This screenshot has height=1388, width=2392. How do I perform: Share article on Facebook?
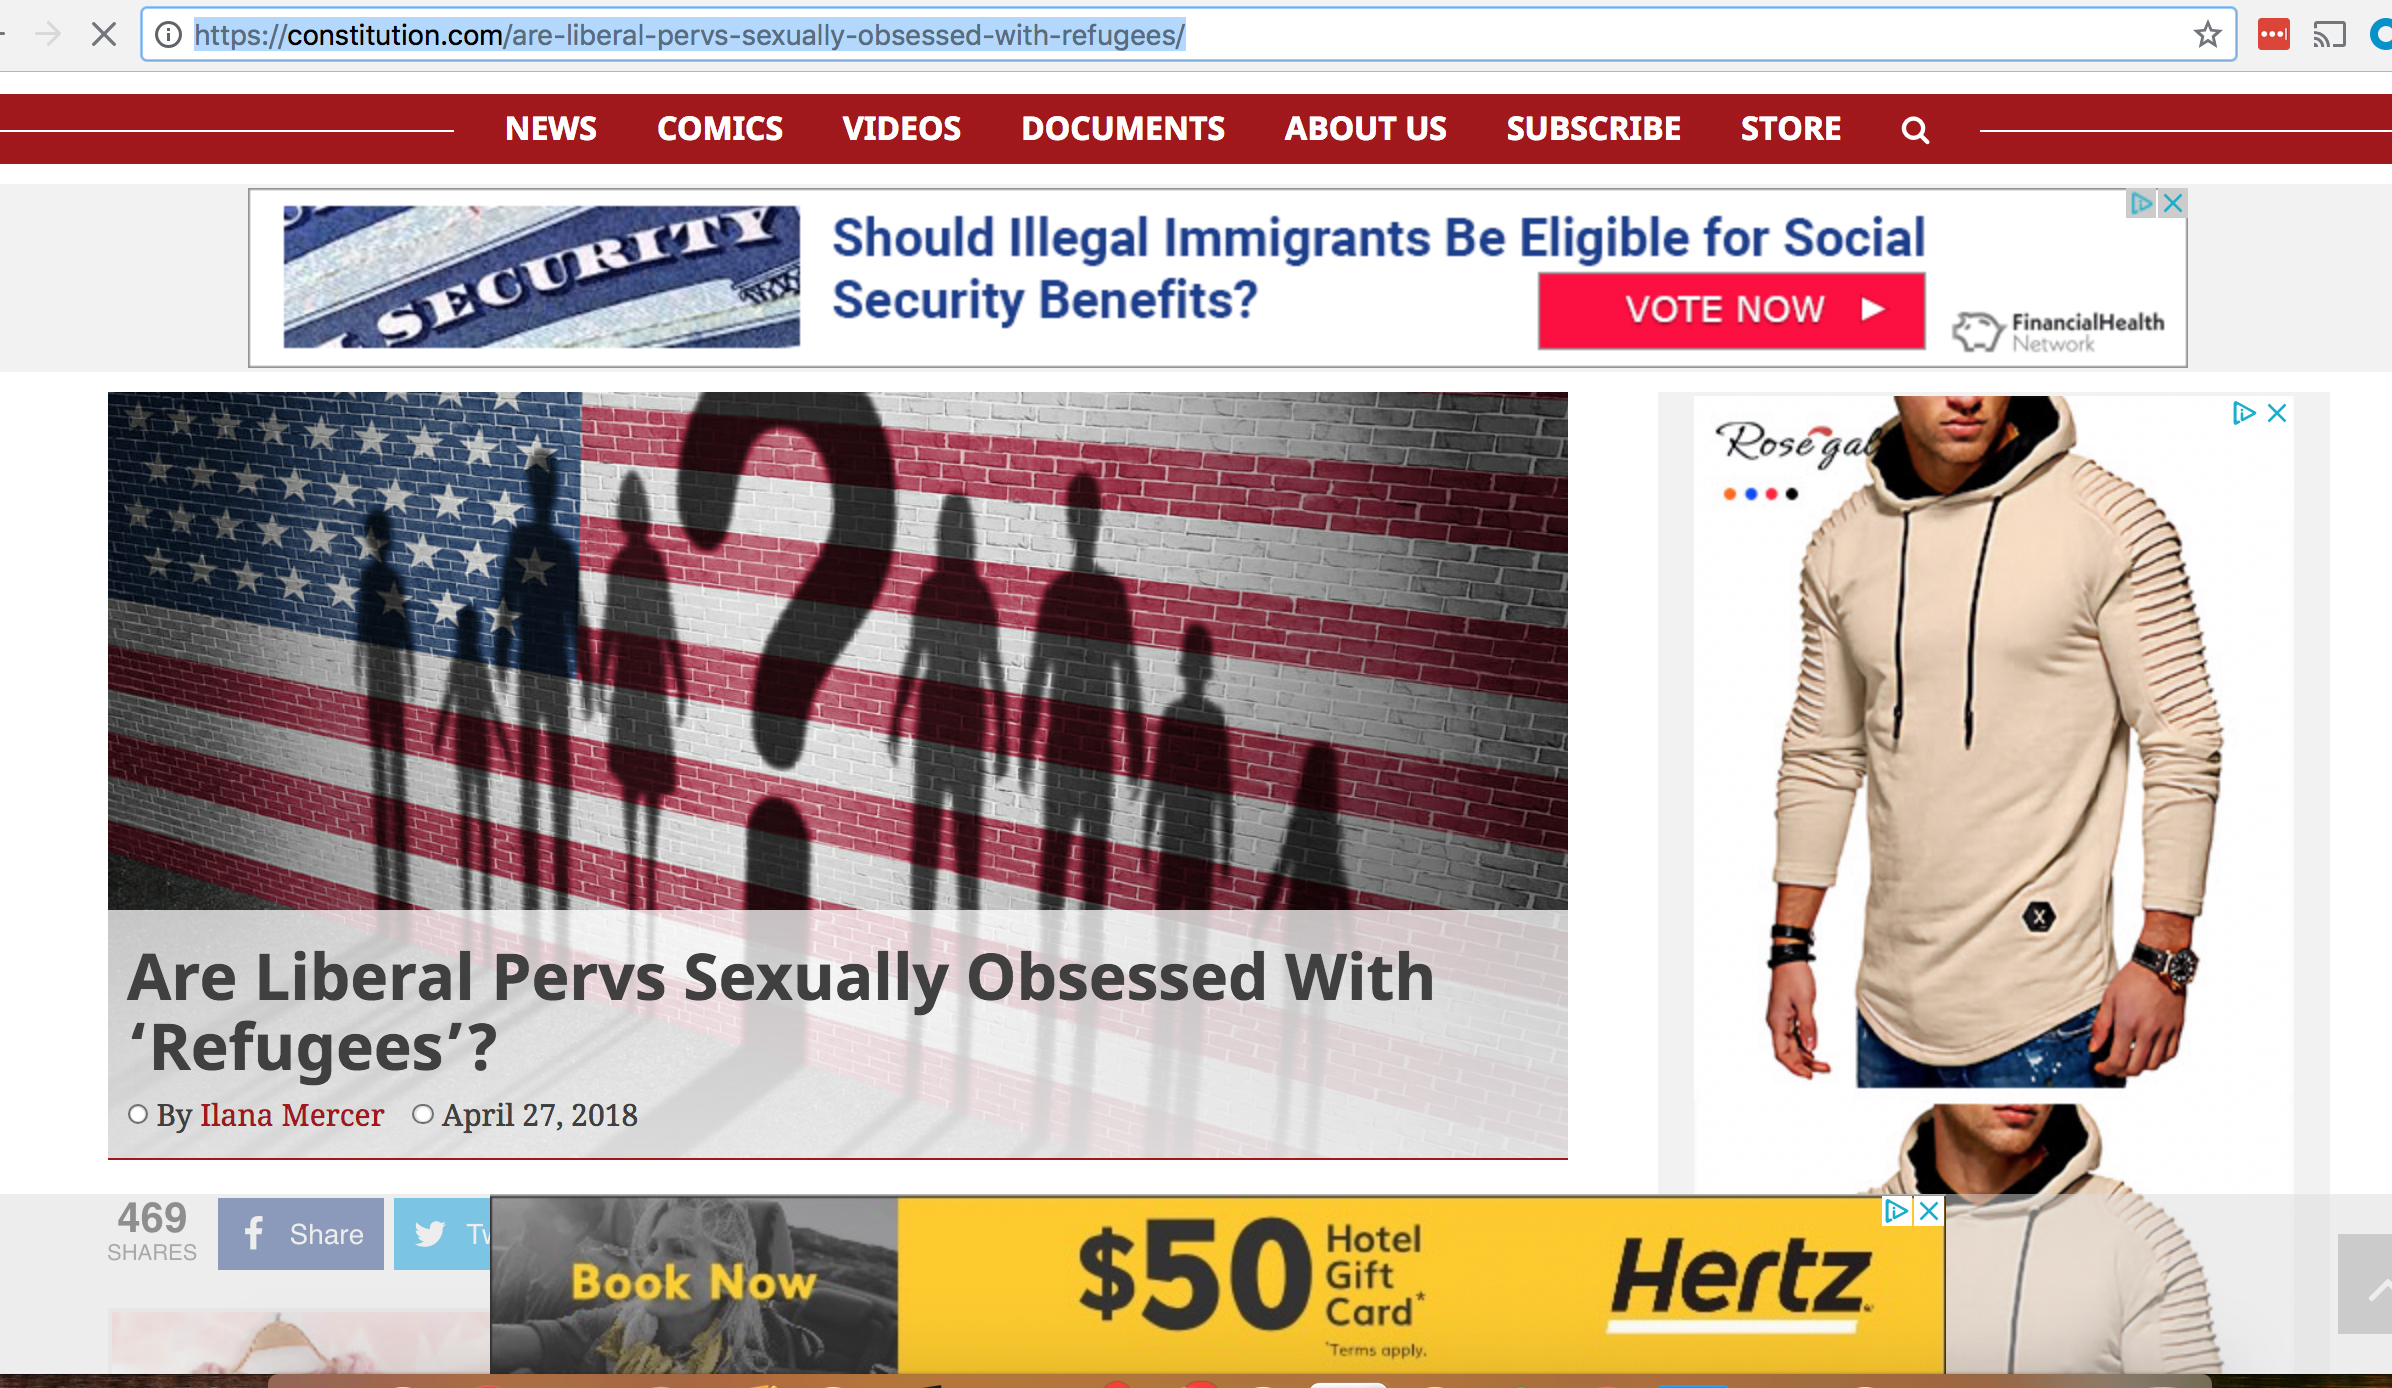click(301, 1234)
